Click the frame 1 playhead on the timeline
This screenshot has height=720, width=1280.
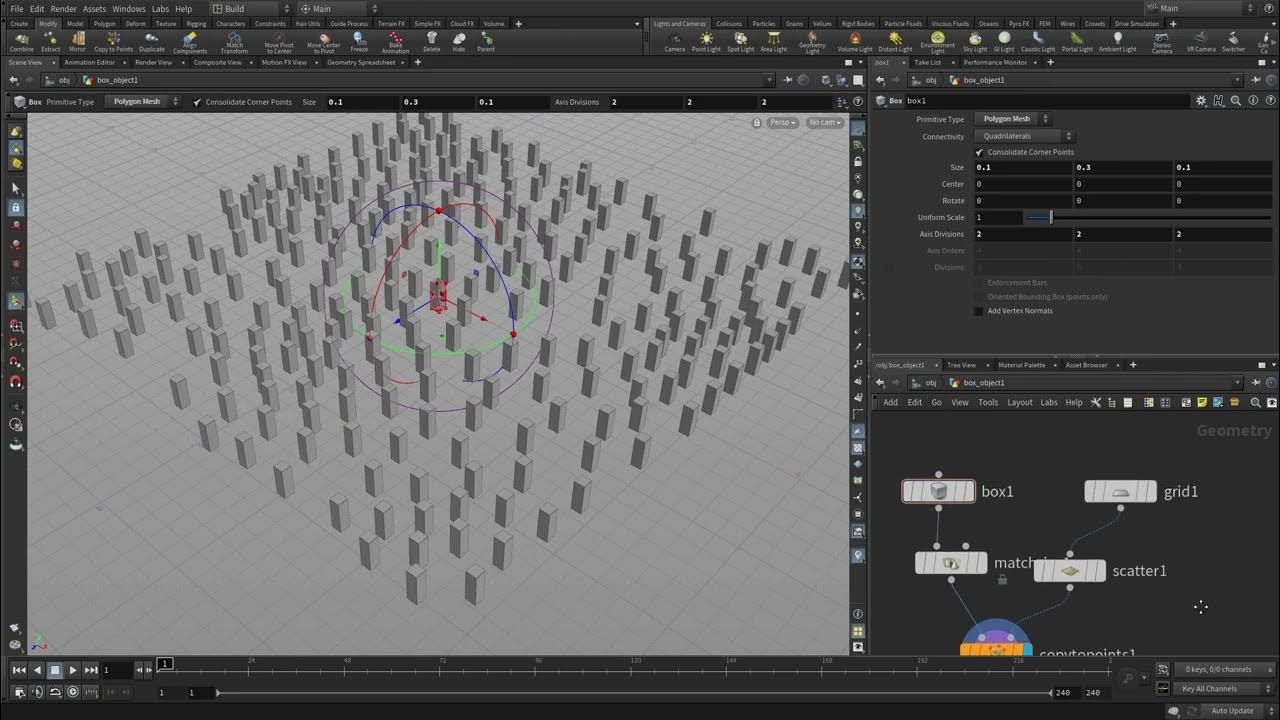[x=165, y=663]
